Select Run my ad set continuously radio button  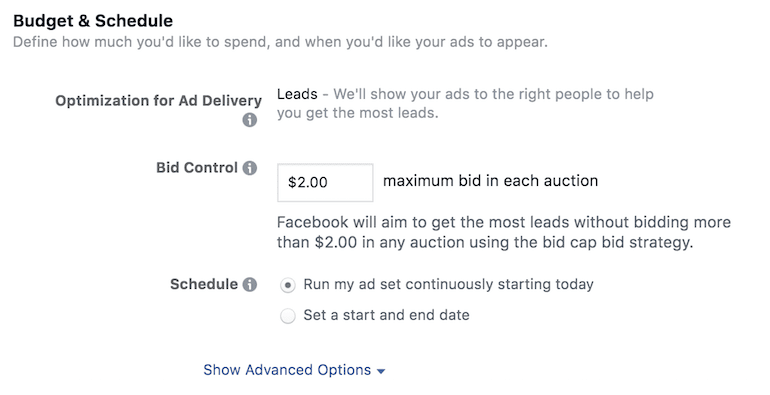[288, 285]
